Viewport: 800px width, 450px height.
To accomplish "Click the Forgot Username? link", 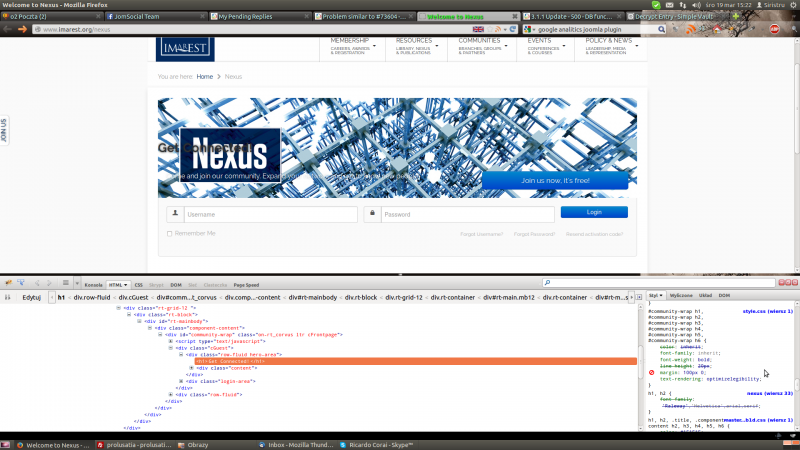I will (x=481, y=234).
